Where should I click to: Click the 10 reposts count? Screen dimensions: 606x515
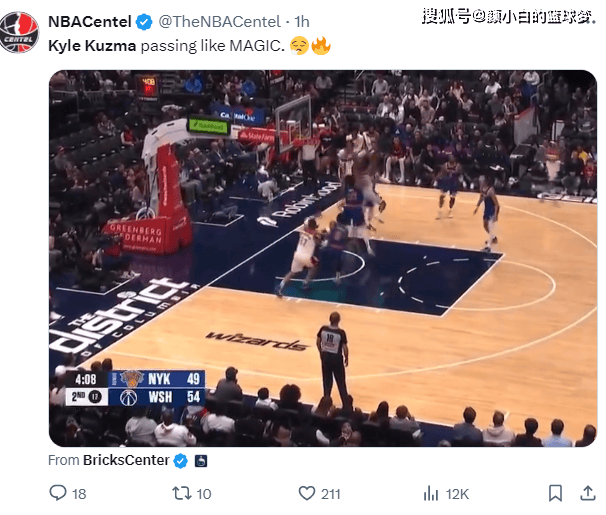click(204, 494)
